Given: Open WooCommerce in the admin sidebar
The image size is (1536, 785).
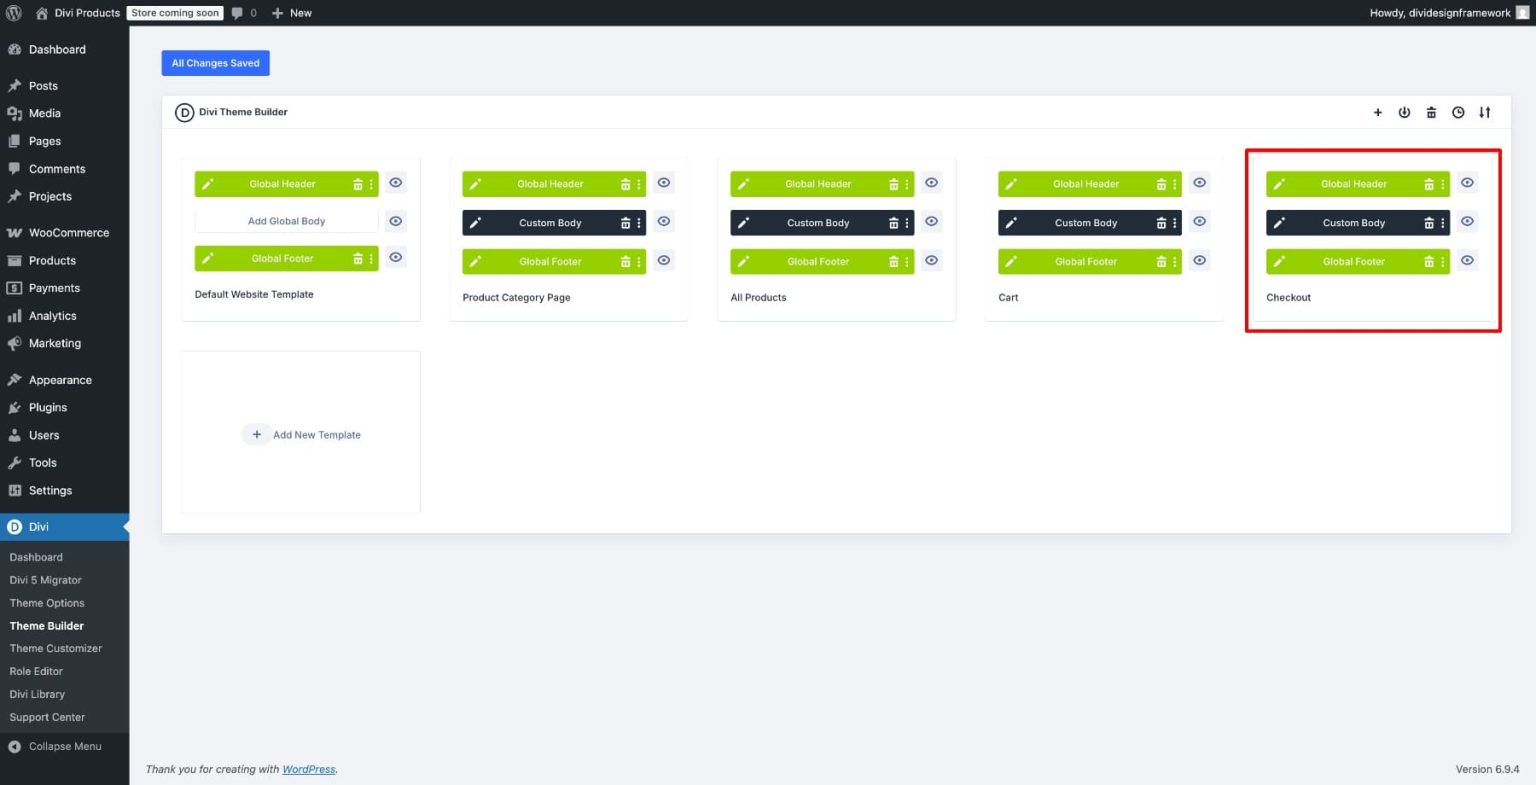Looking at the screenshot, I should coord(65,233).
